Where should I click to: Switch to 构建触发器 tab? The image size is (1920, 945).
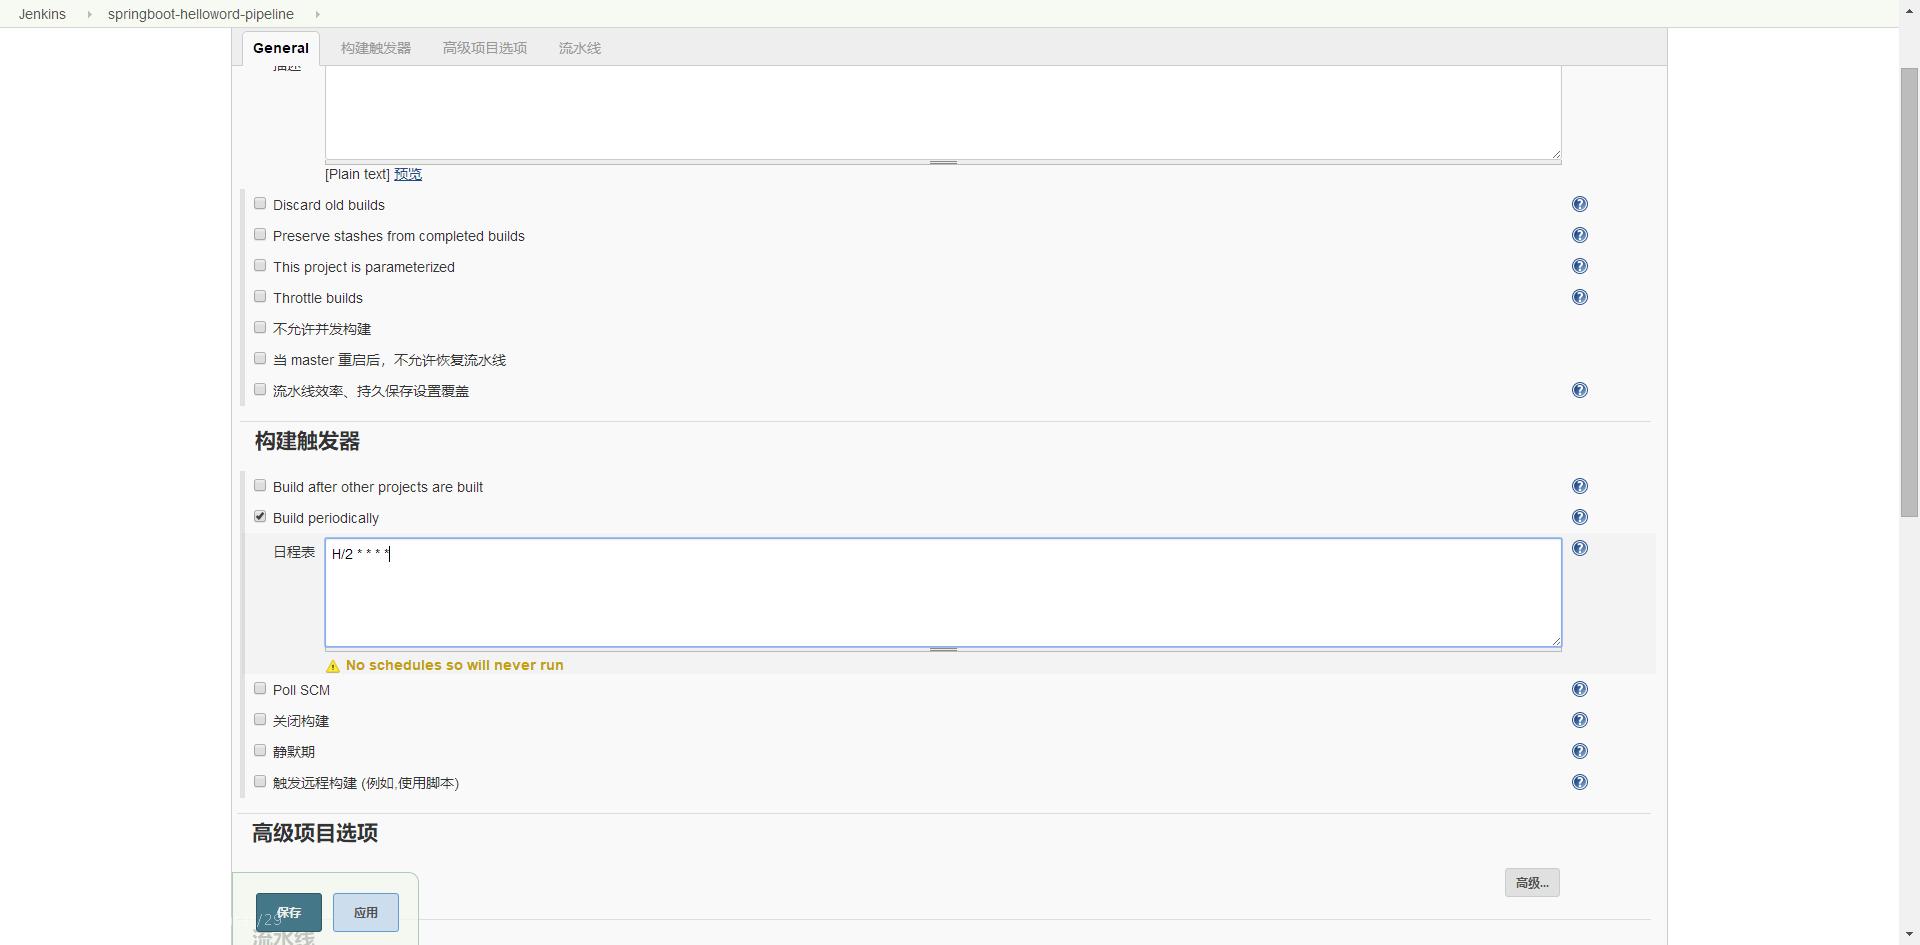pos(376,48)
